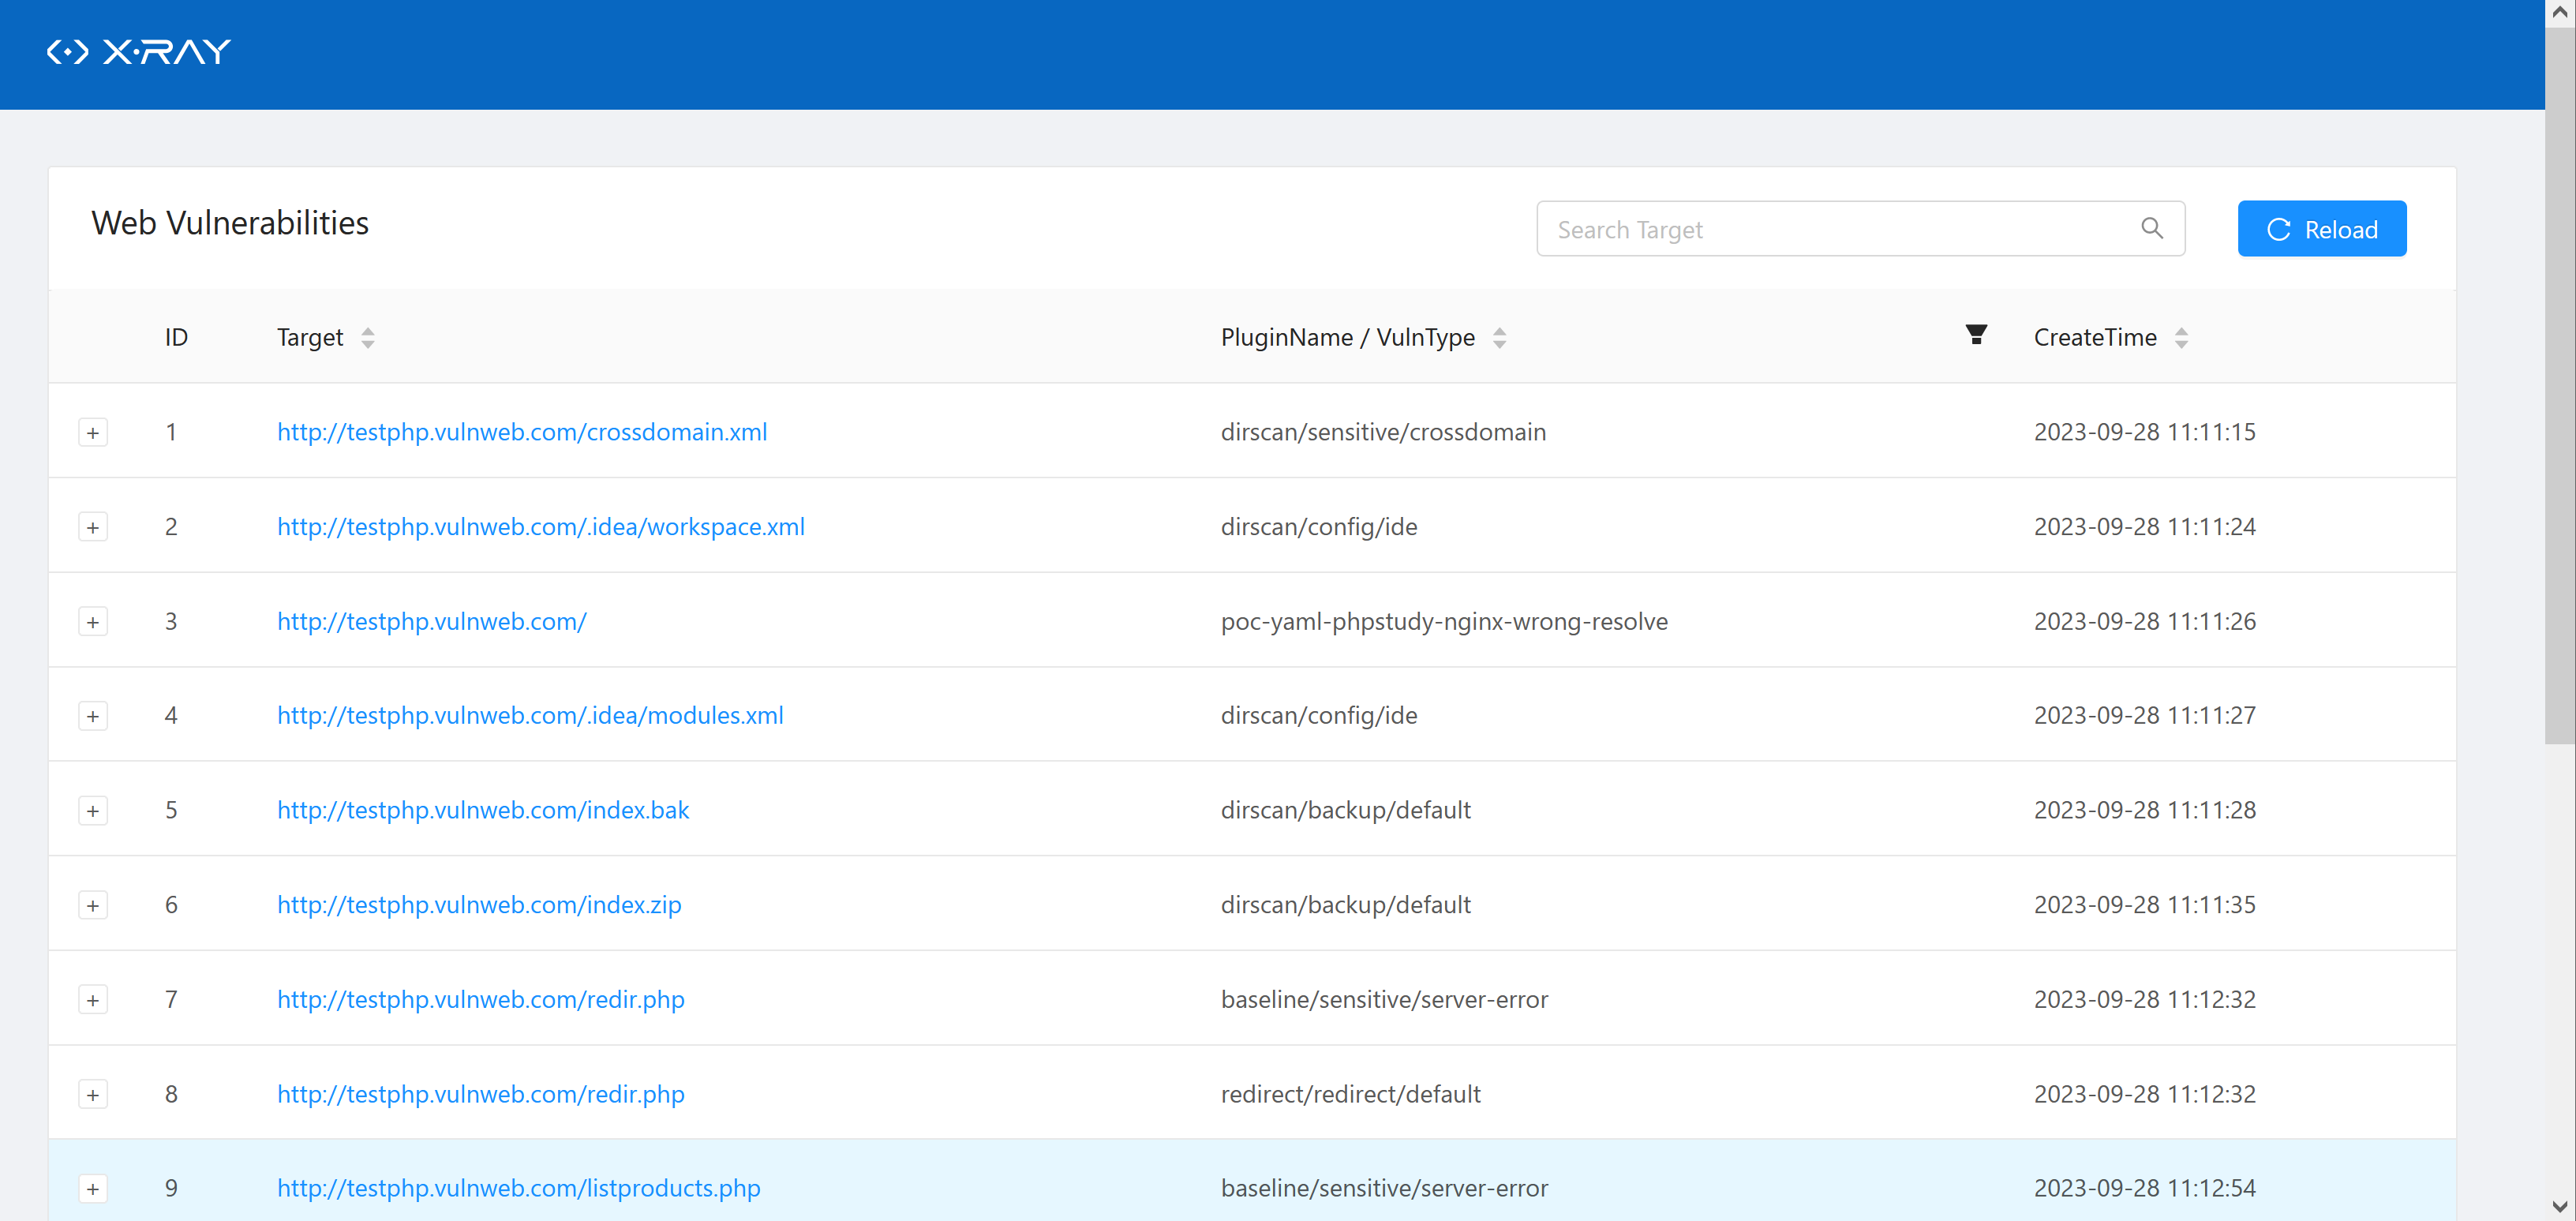This screenshot has width=2576, height=1221.
Task: Select dirscan/backup/default cell in row 6
Action: click(1345, 904)
